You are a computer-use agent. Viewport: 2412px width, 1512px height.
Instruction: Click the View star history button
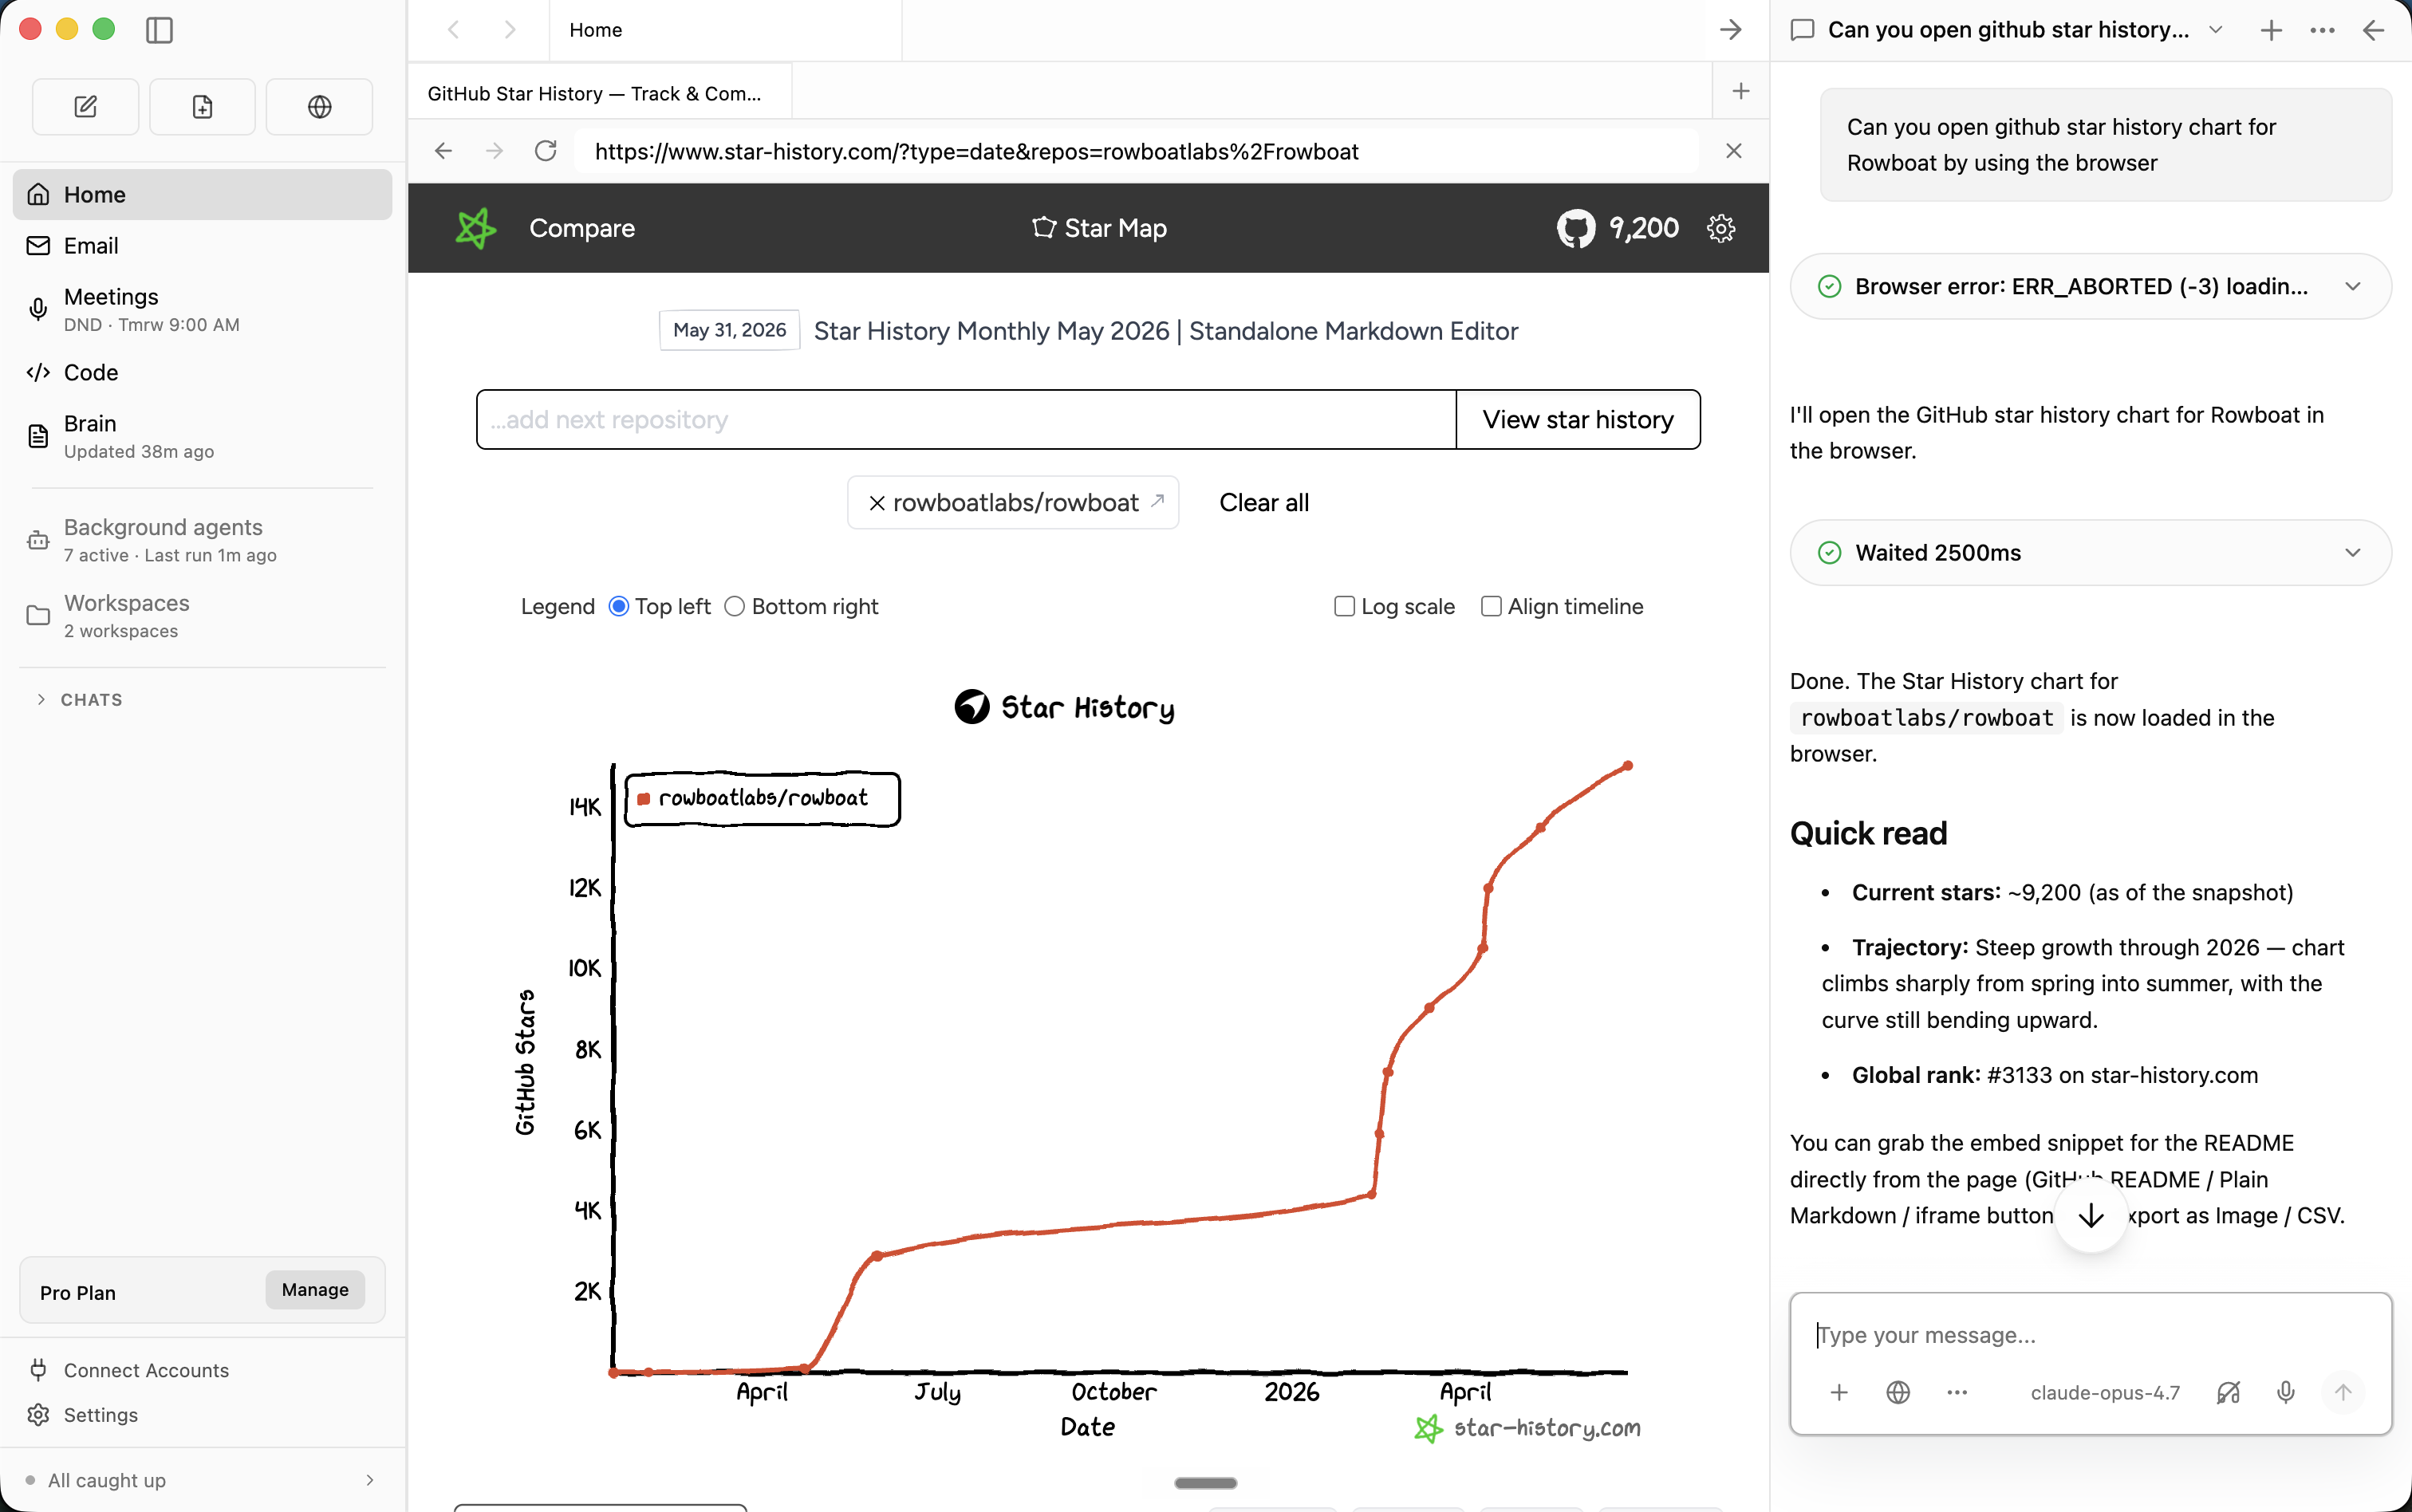coord(1578,420)
